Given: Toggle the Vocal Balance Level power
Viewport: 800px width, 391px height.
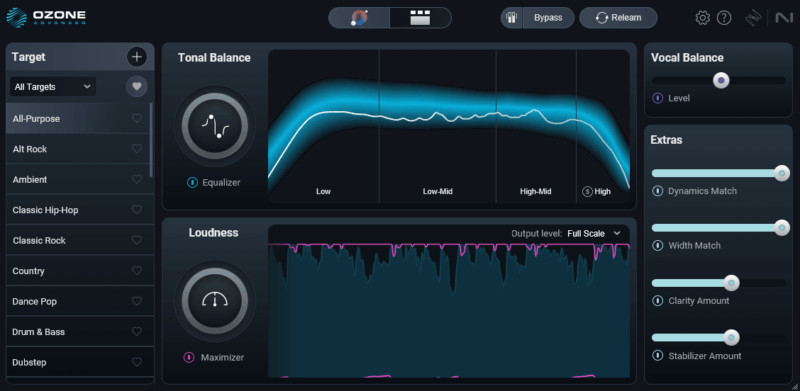Looking at the screenshot, I should click(657, 98).
